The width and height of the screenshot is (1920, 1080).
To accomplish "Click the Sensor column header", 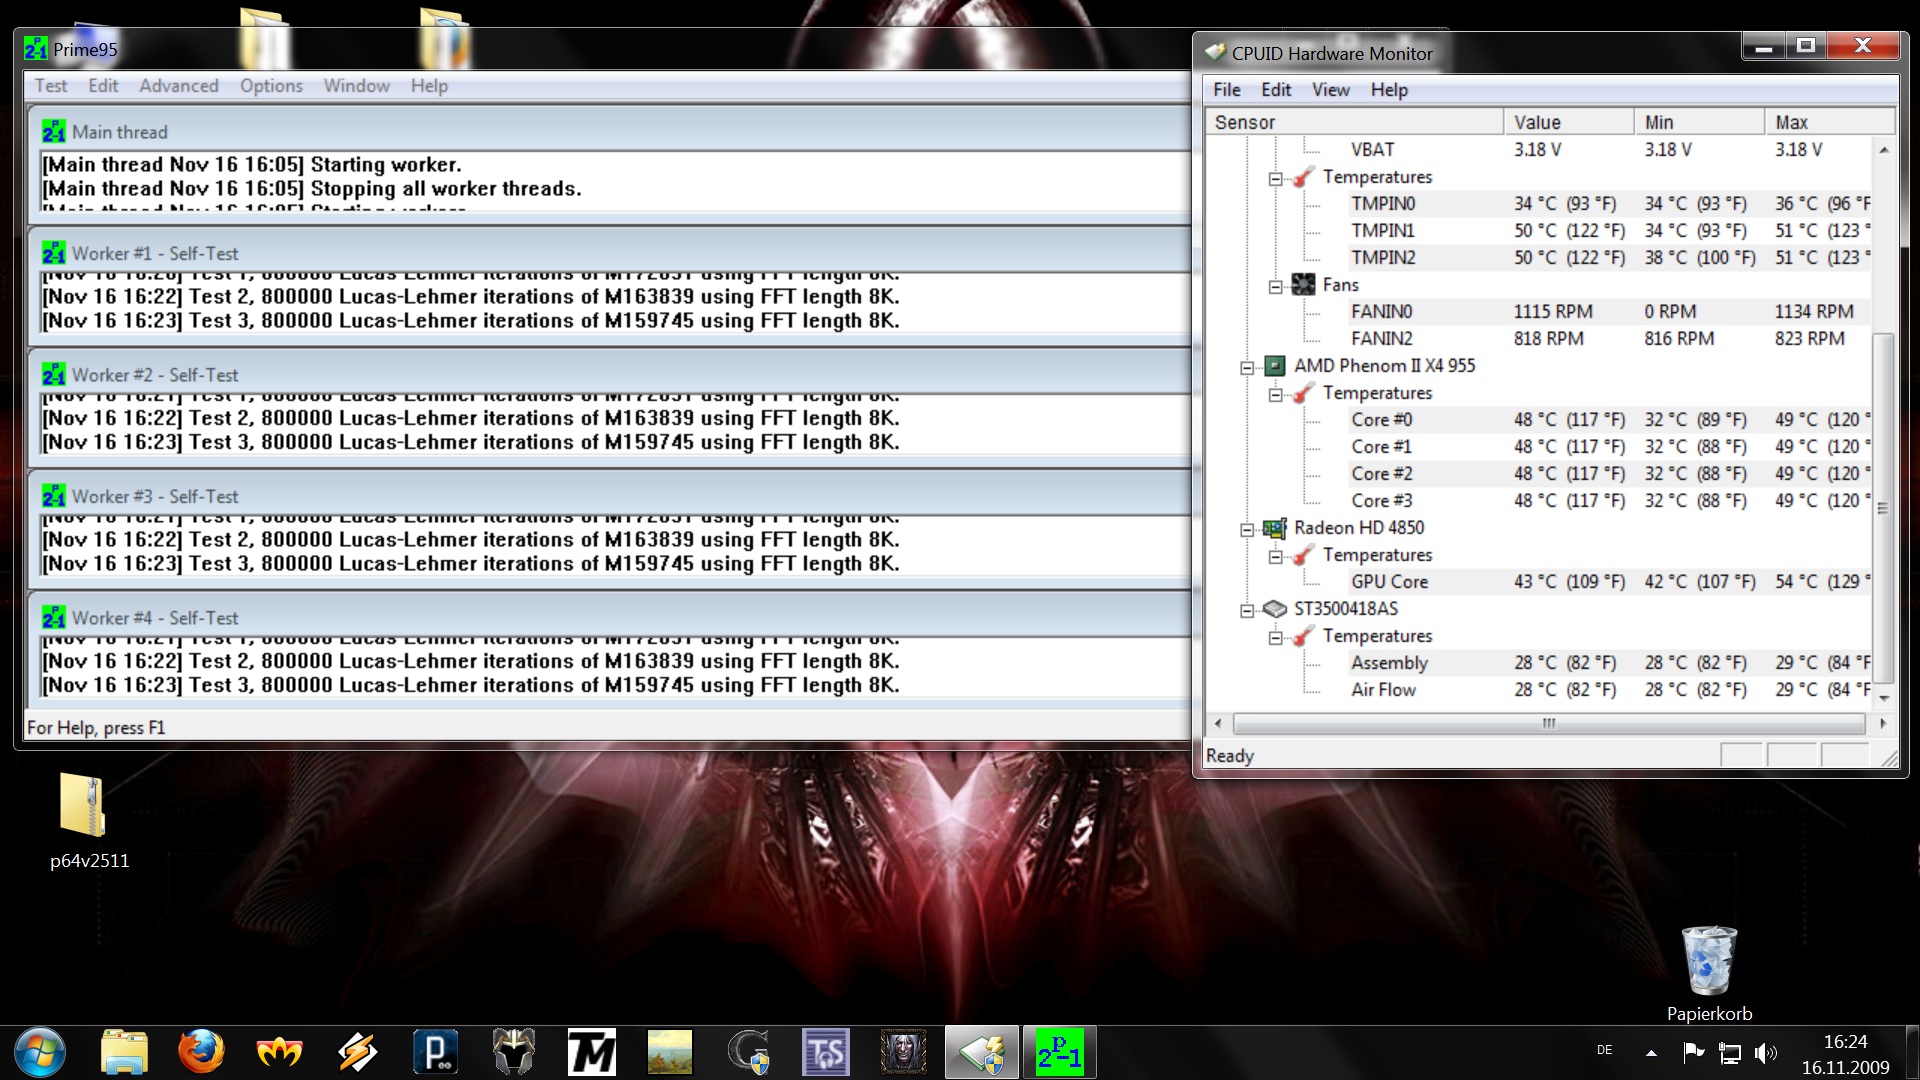I will point(1354,122).
